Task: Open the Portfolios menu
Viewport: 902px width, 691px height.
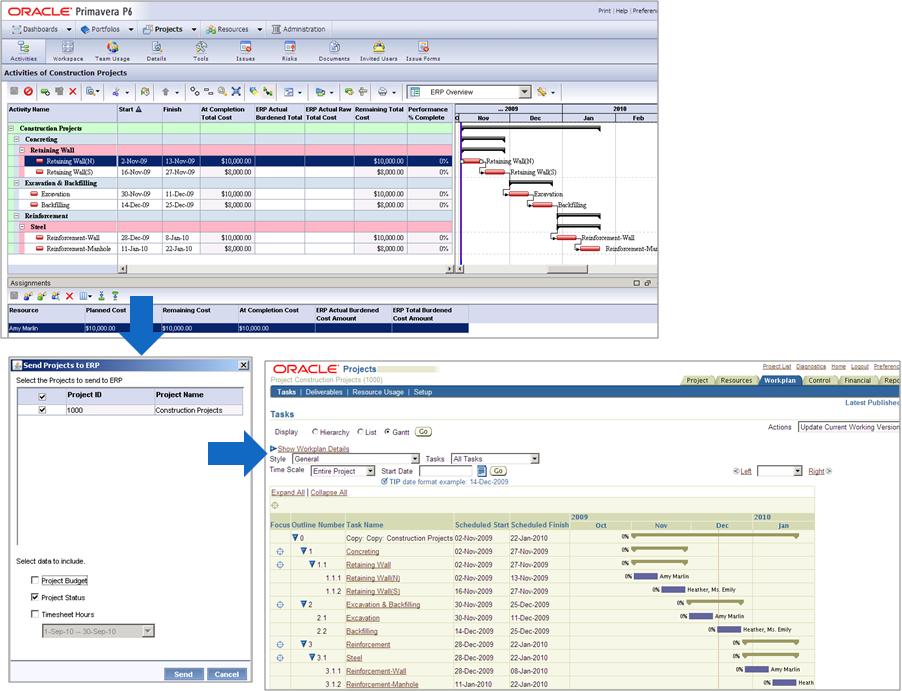Action: pos(106,29)
